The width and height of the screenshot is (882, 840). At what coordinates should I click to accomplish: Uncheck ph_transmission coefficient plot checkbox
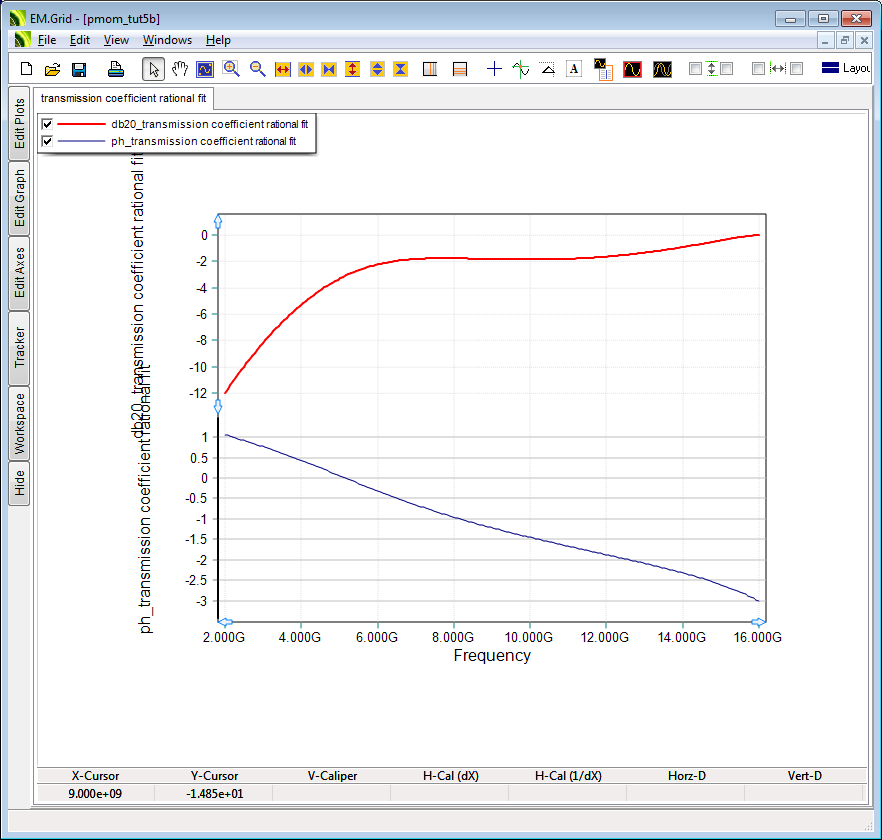tap(46, 142)
